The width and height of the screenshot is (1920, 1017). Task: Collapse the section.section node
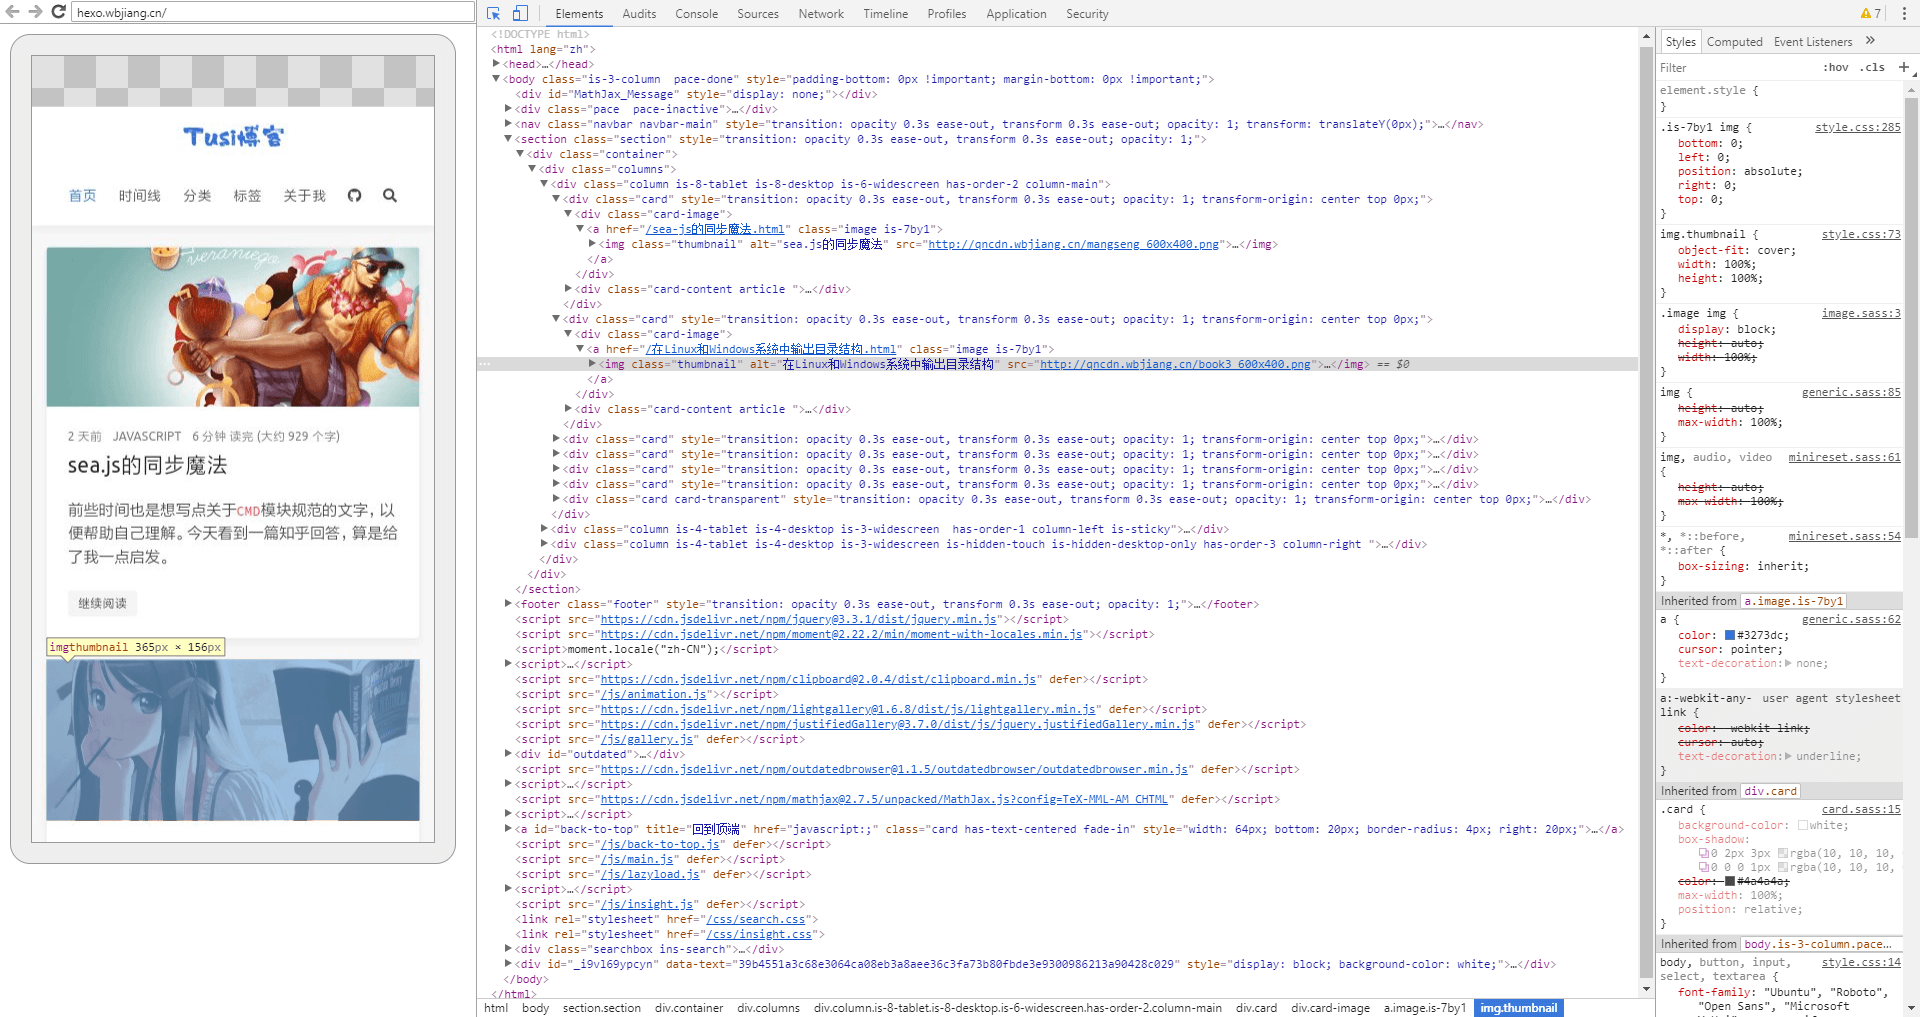(508, 139)
